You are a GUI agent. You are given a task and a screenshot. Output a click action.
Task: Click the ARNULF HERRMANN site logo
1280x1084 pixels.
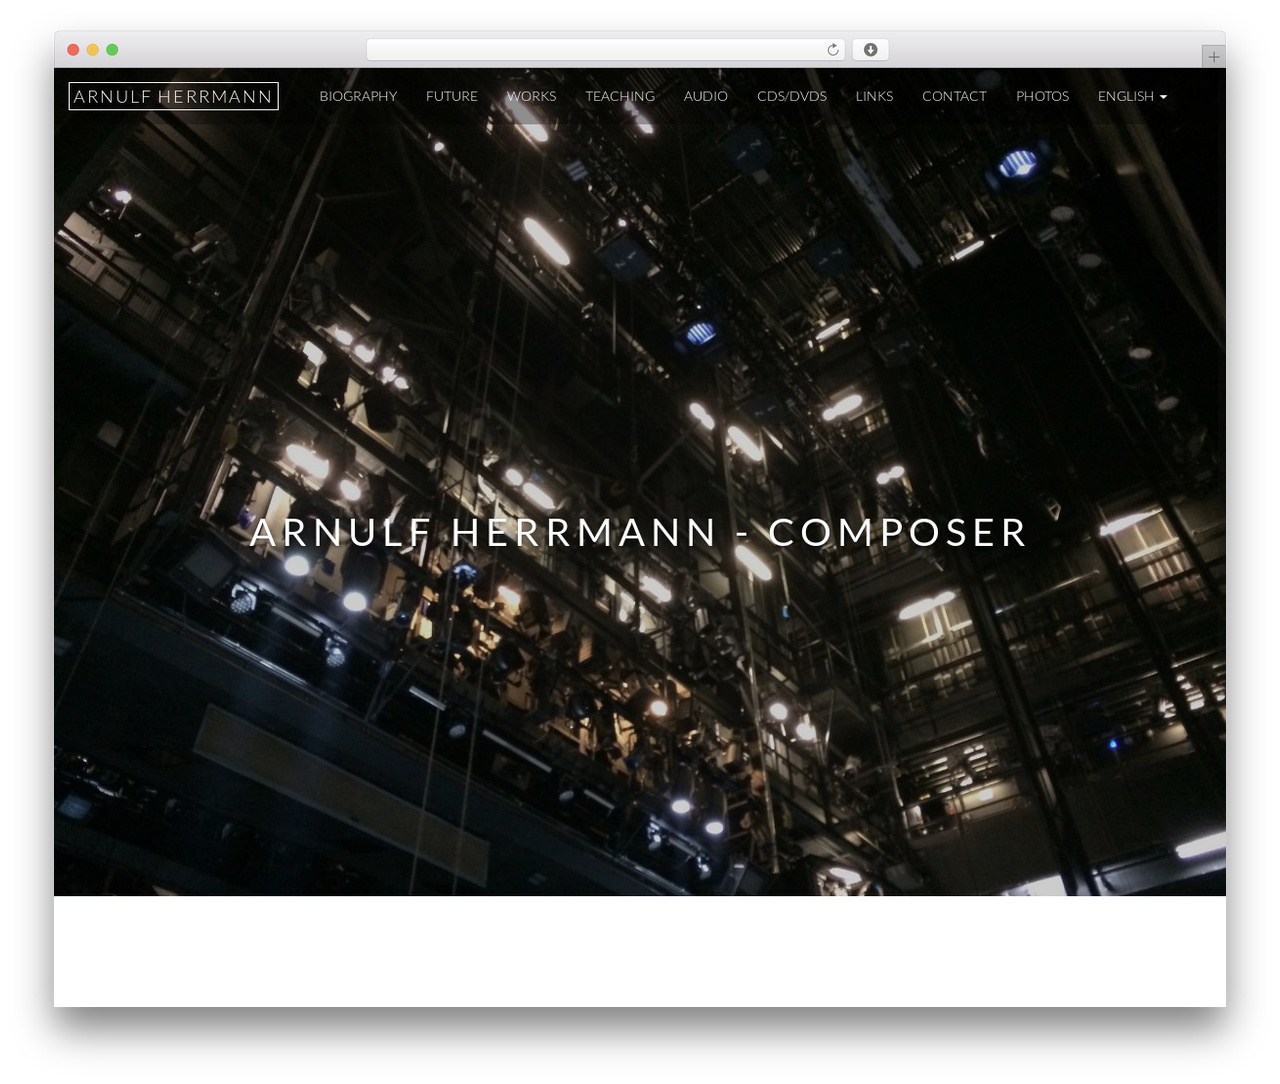[173, 96]
